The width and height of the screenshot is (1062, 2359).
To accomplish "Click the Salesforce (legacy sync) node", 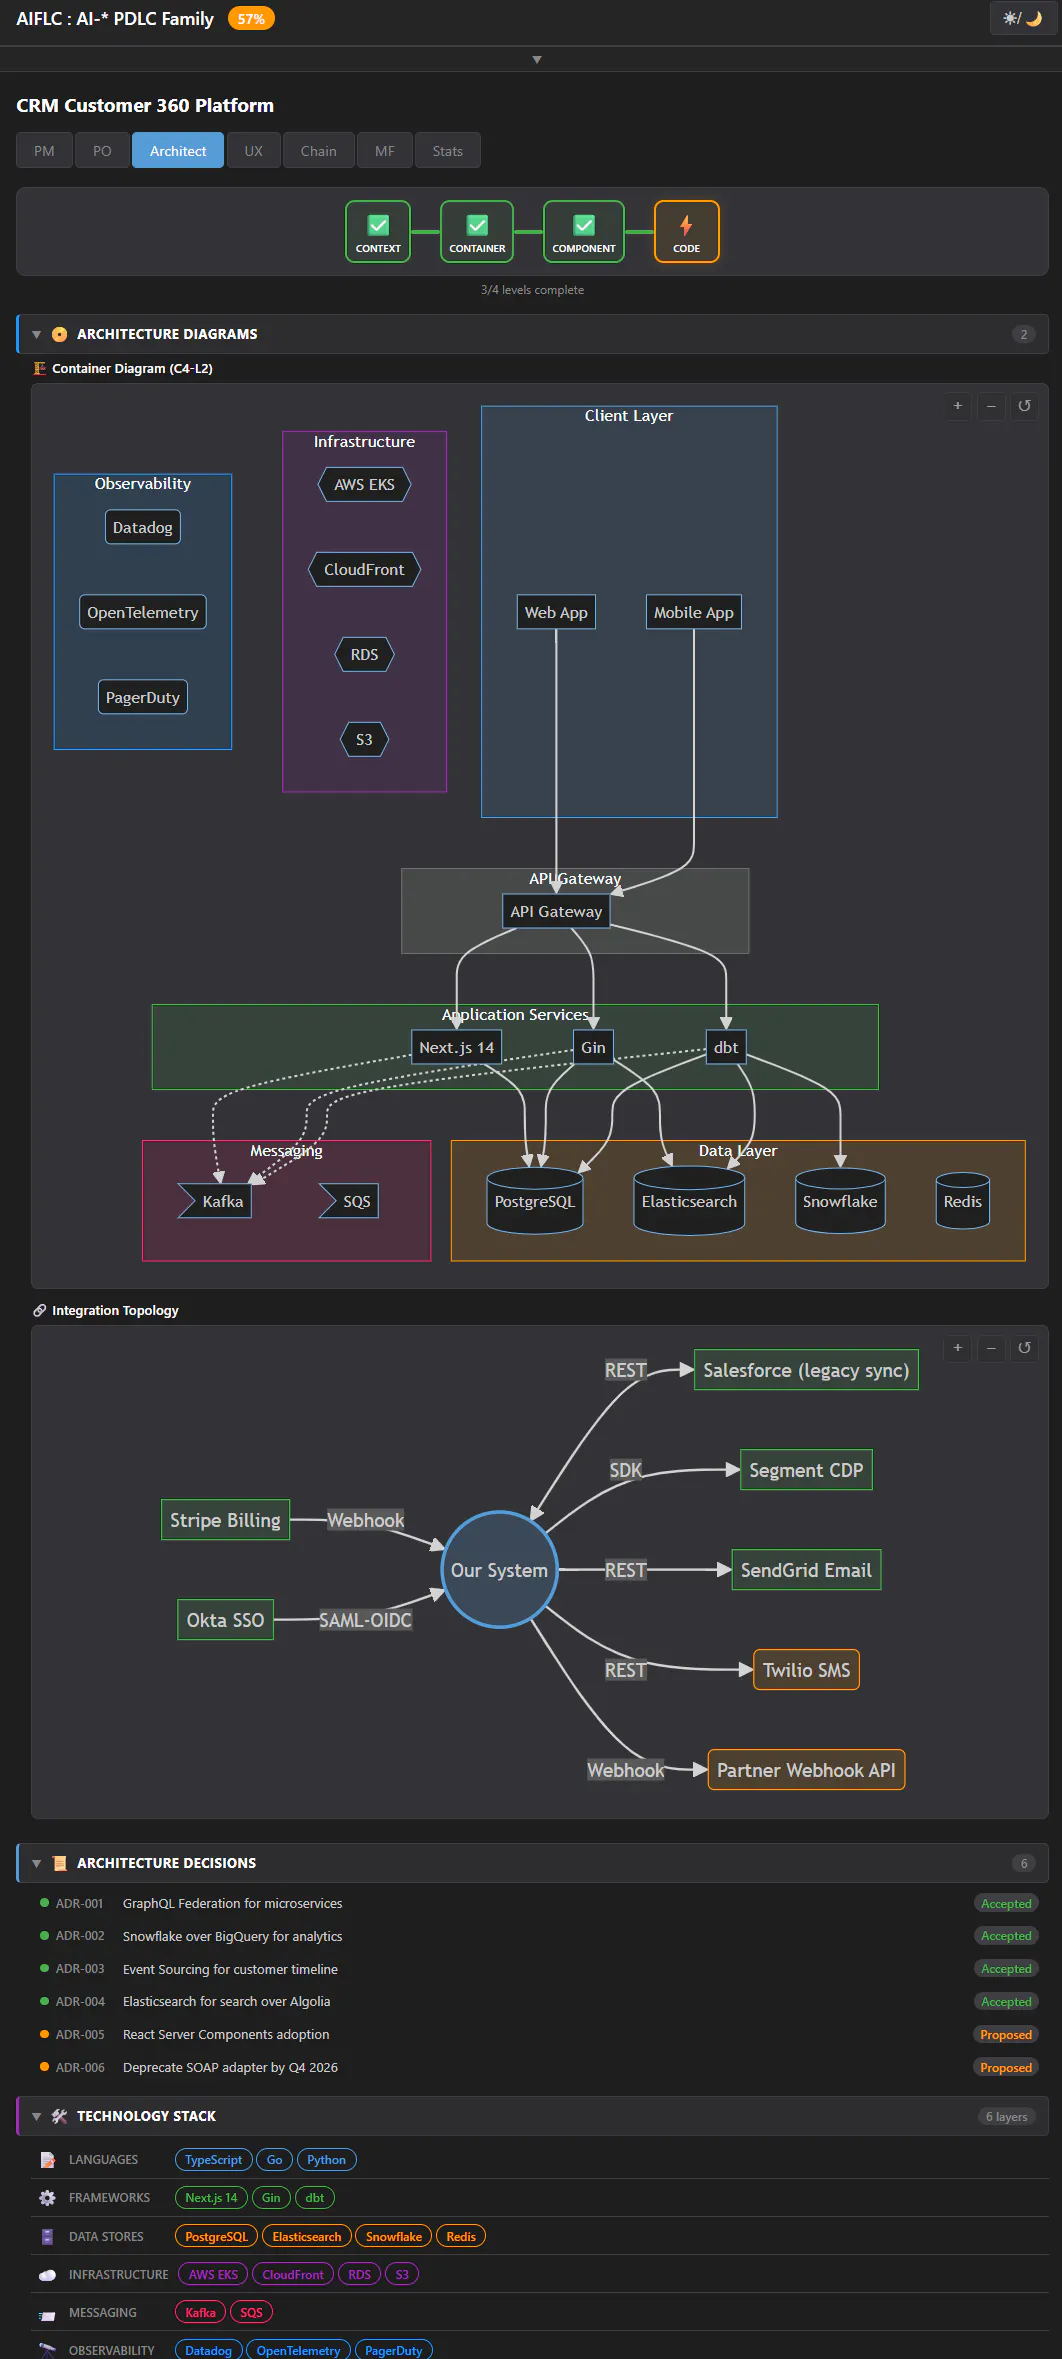I will [x=806, y=1370].
